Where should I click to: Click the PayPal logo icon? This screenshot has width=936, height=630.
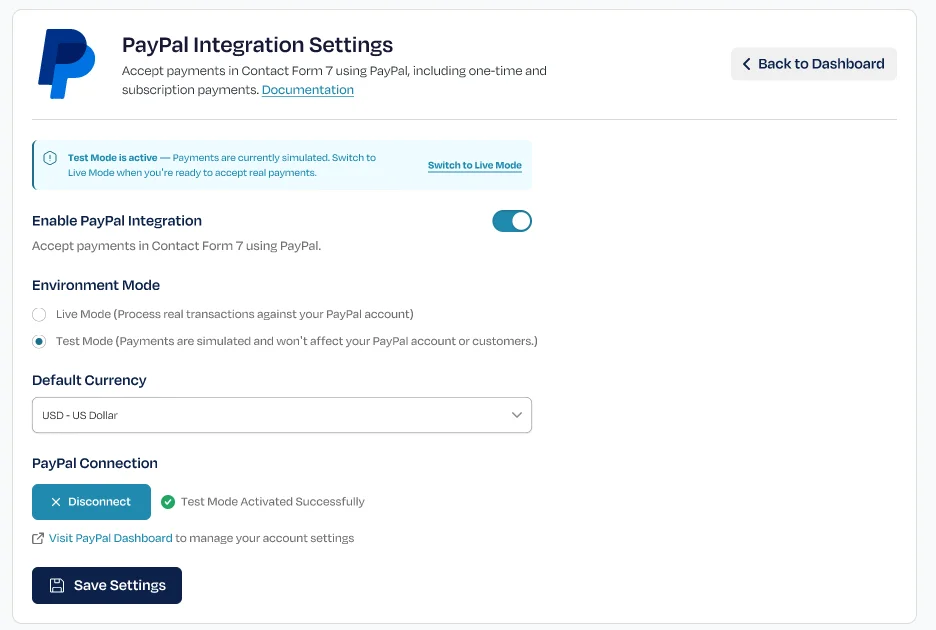tap(66, 63)
